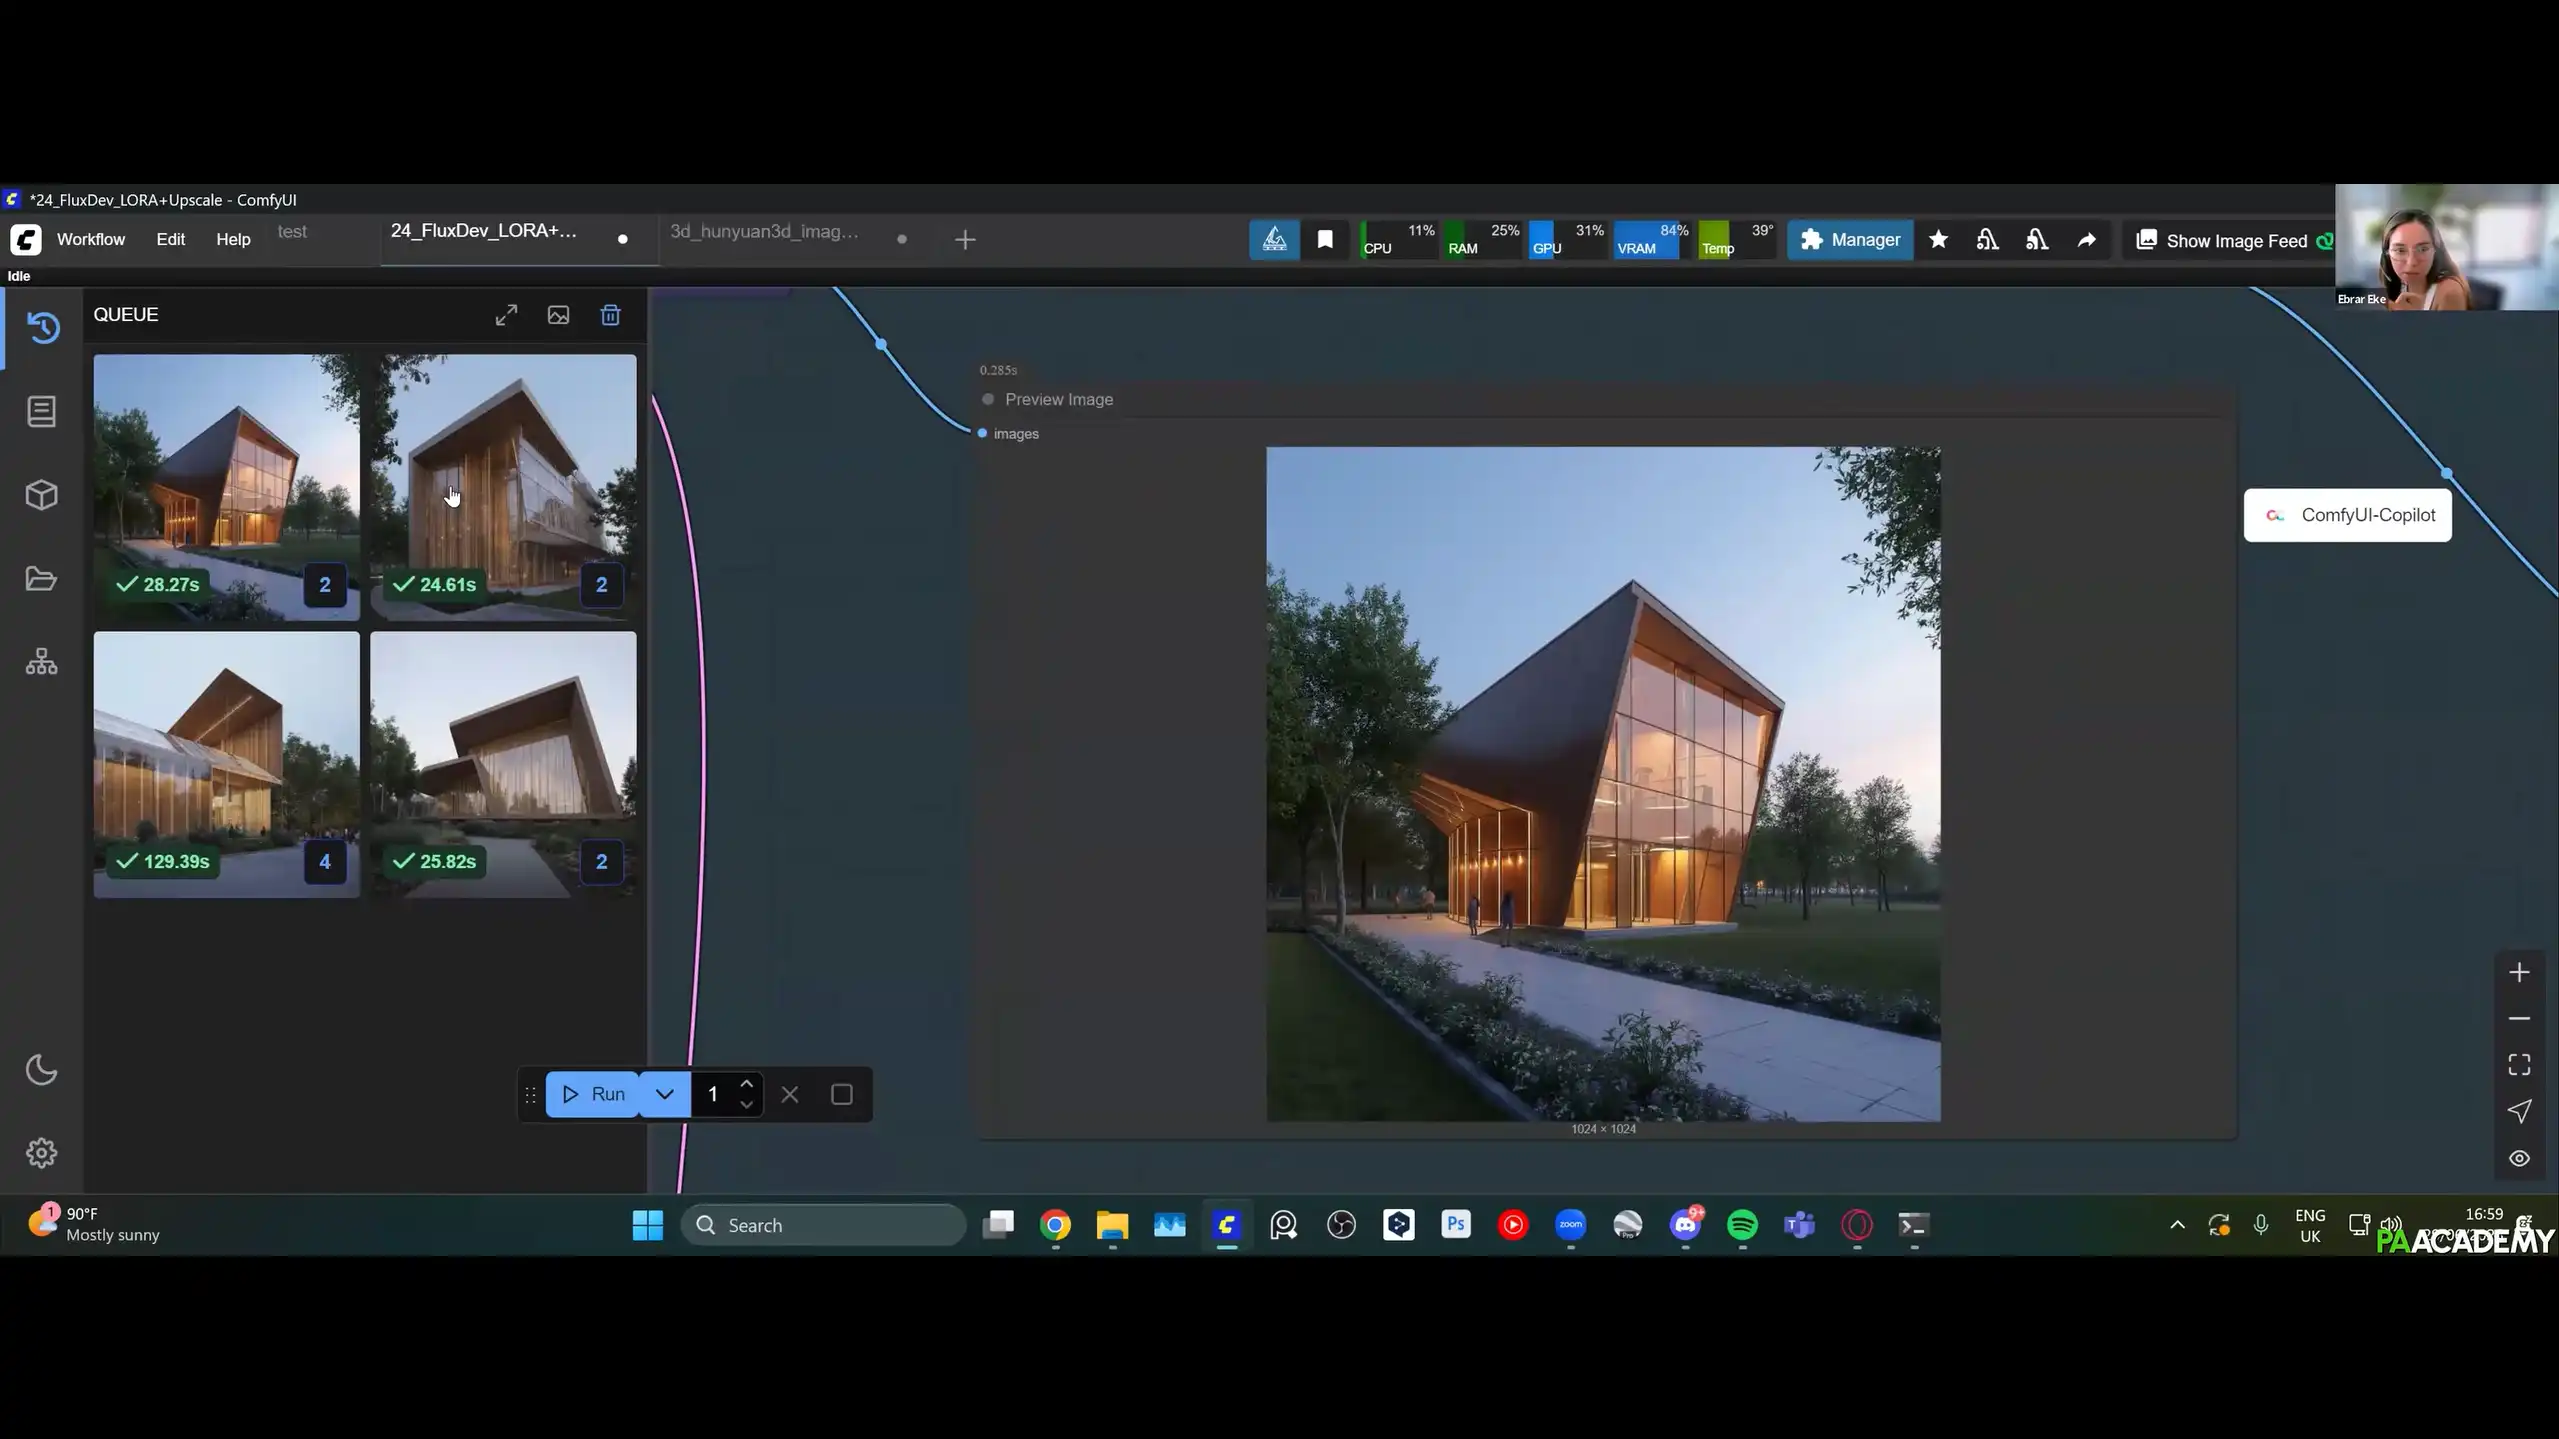2559x1439 pixels.
Task: Open the Manager button
Action: click(x=1850, y=240)
